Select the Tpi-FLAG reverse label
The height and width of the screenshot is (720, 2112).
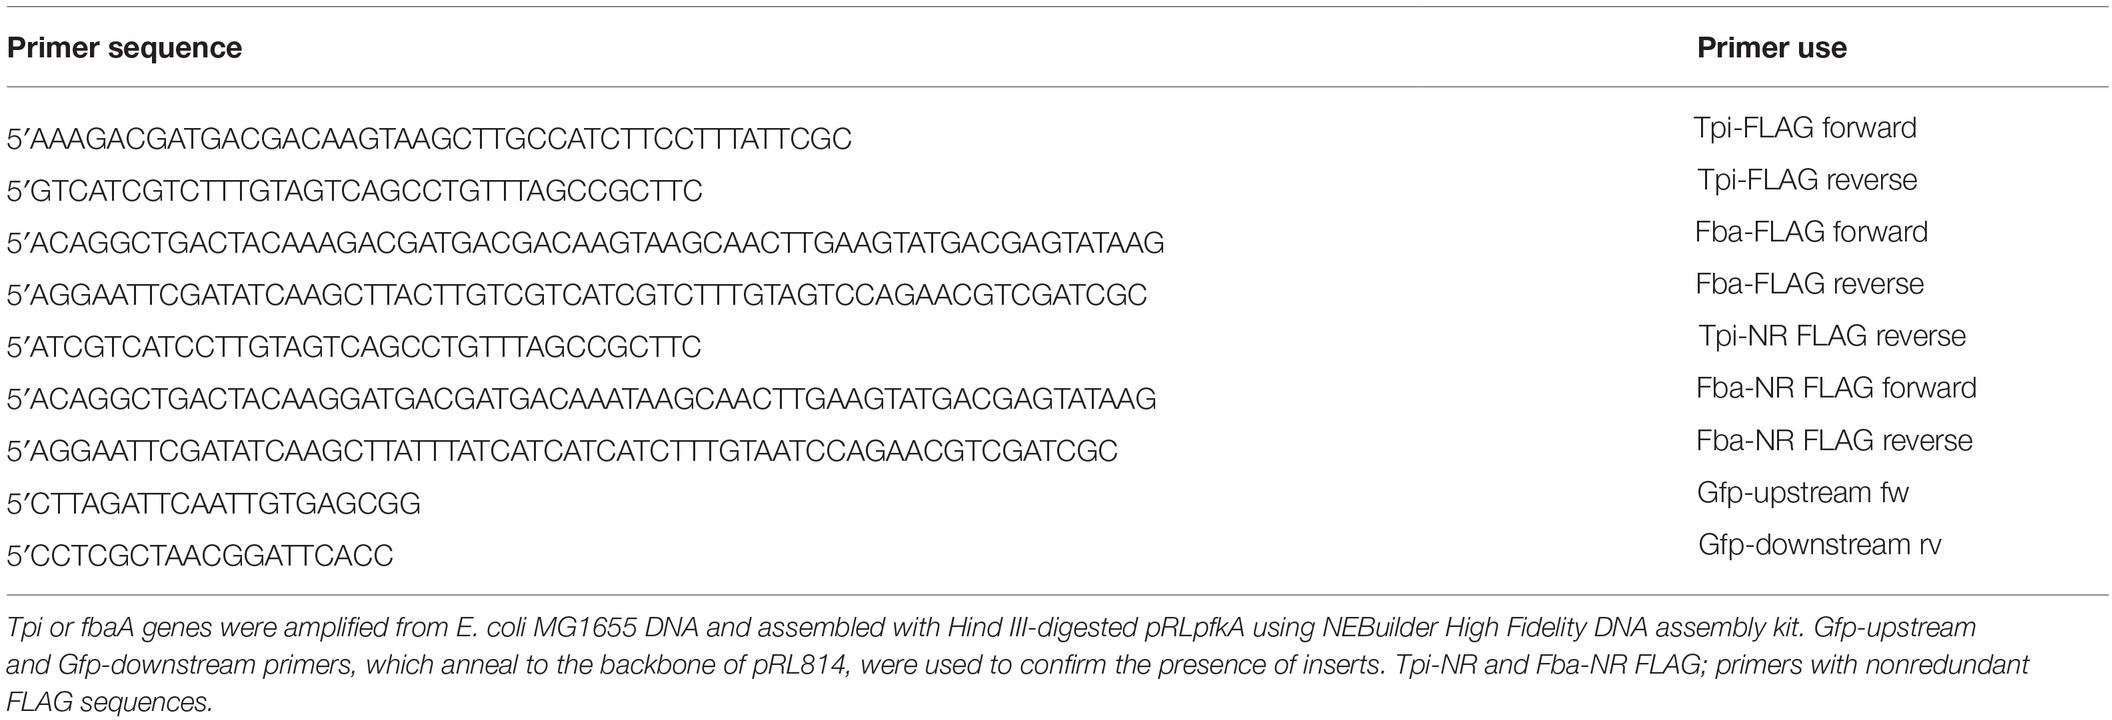pos(1807,180)
